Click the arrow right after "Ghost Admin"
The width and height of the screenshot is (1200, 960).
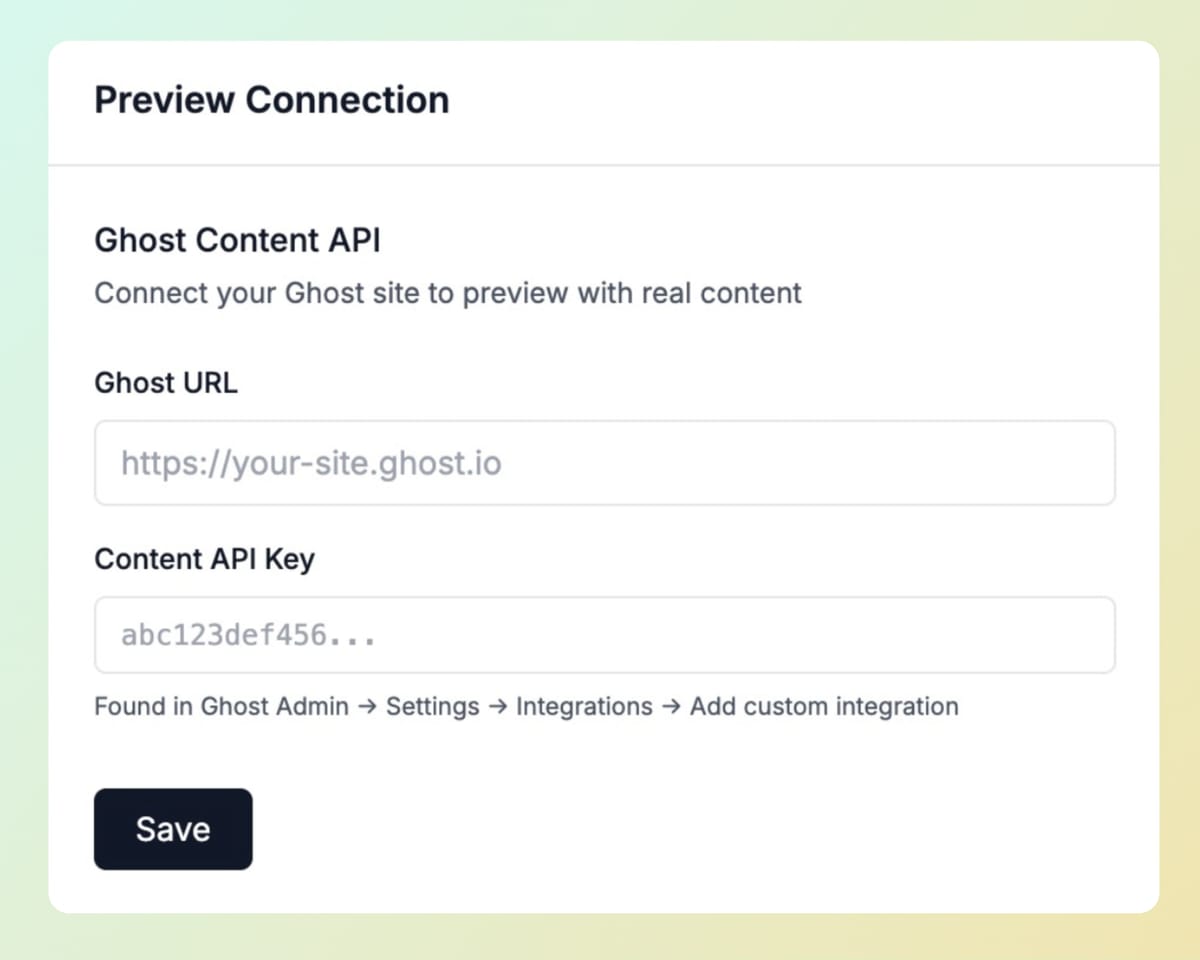click(x=367, y=707)
